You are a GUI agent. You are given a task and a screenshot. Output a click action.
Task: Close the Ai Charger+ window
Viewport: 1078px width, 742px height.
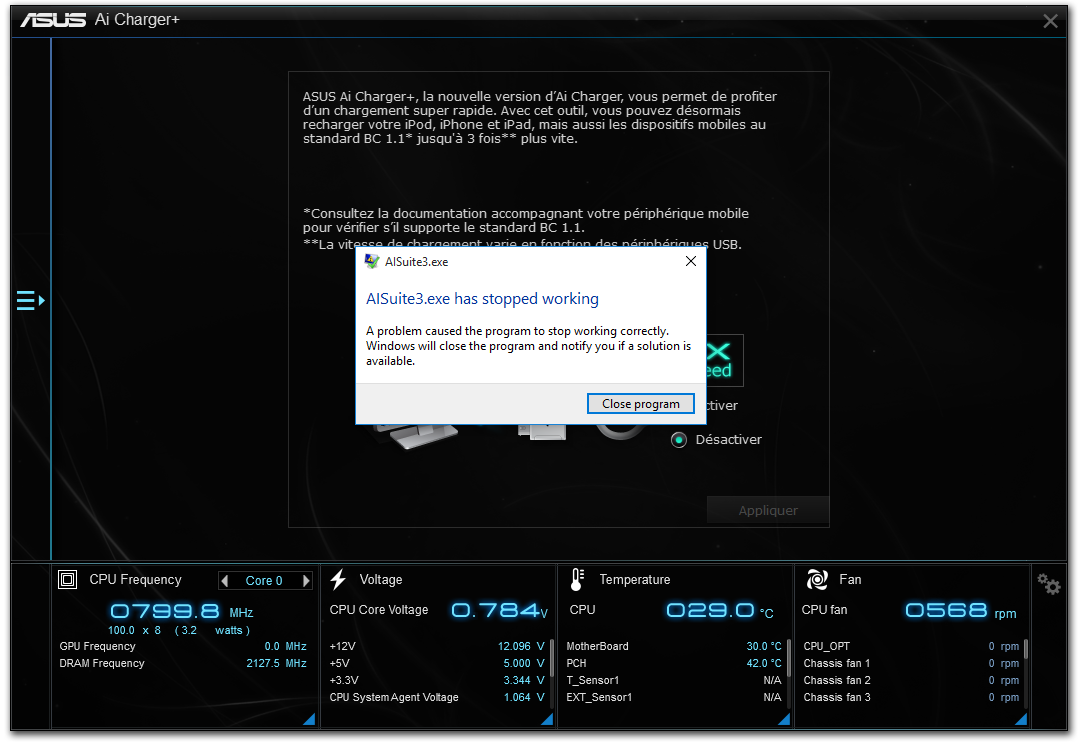pos(1050,21)
